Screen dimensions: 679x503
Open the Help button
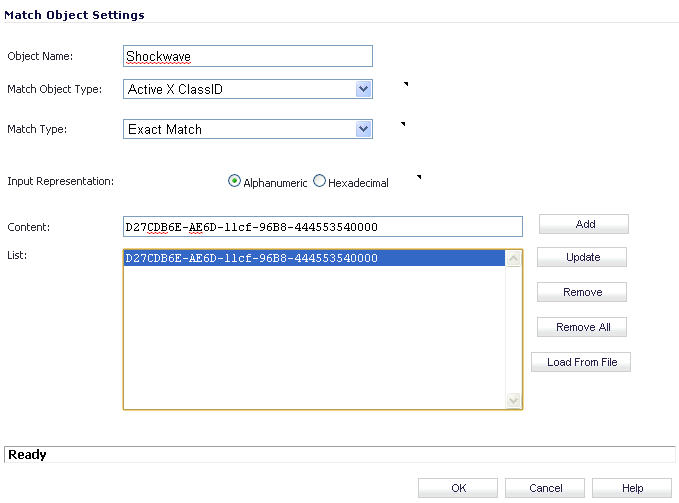point(632,488)
